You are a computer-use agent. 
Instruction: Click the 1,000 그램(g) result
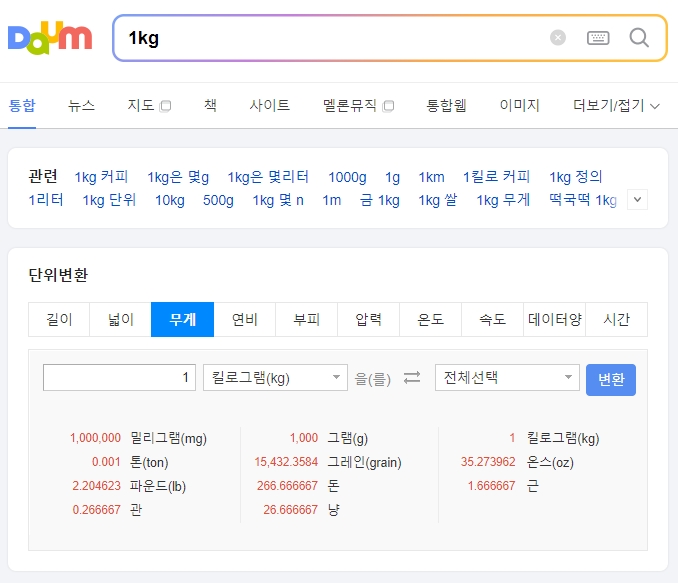(329, 438)
